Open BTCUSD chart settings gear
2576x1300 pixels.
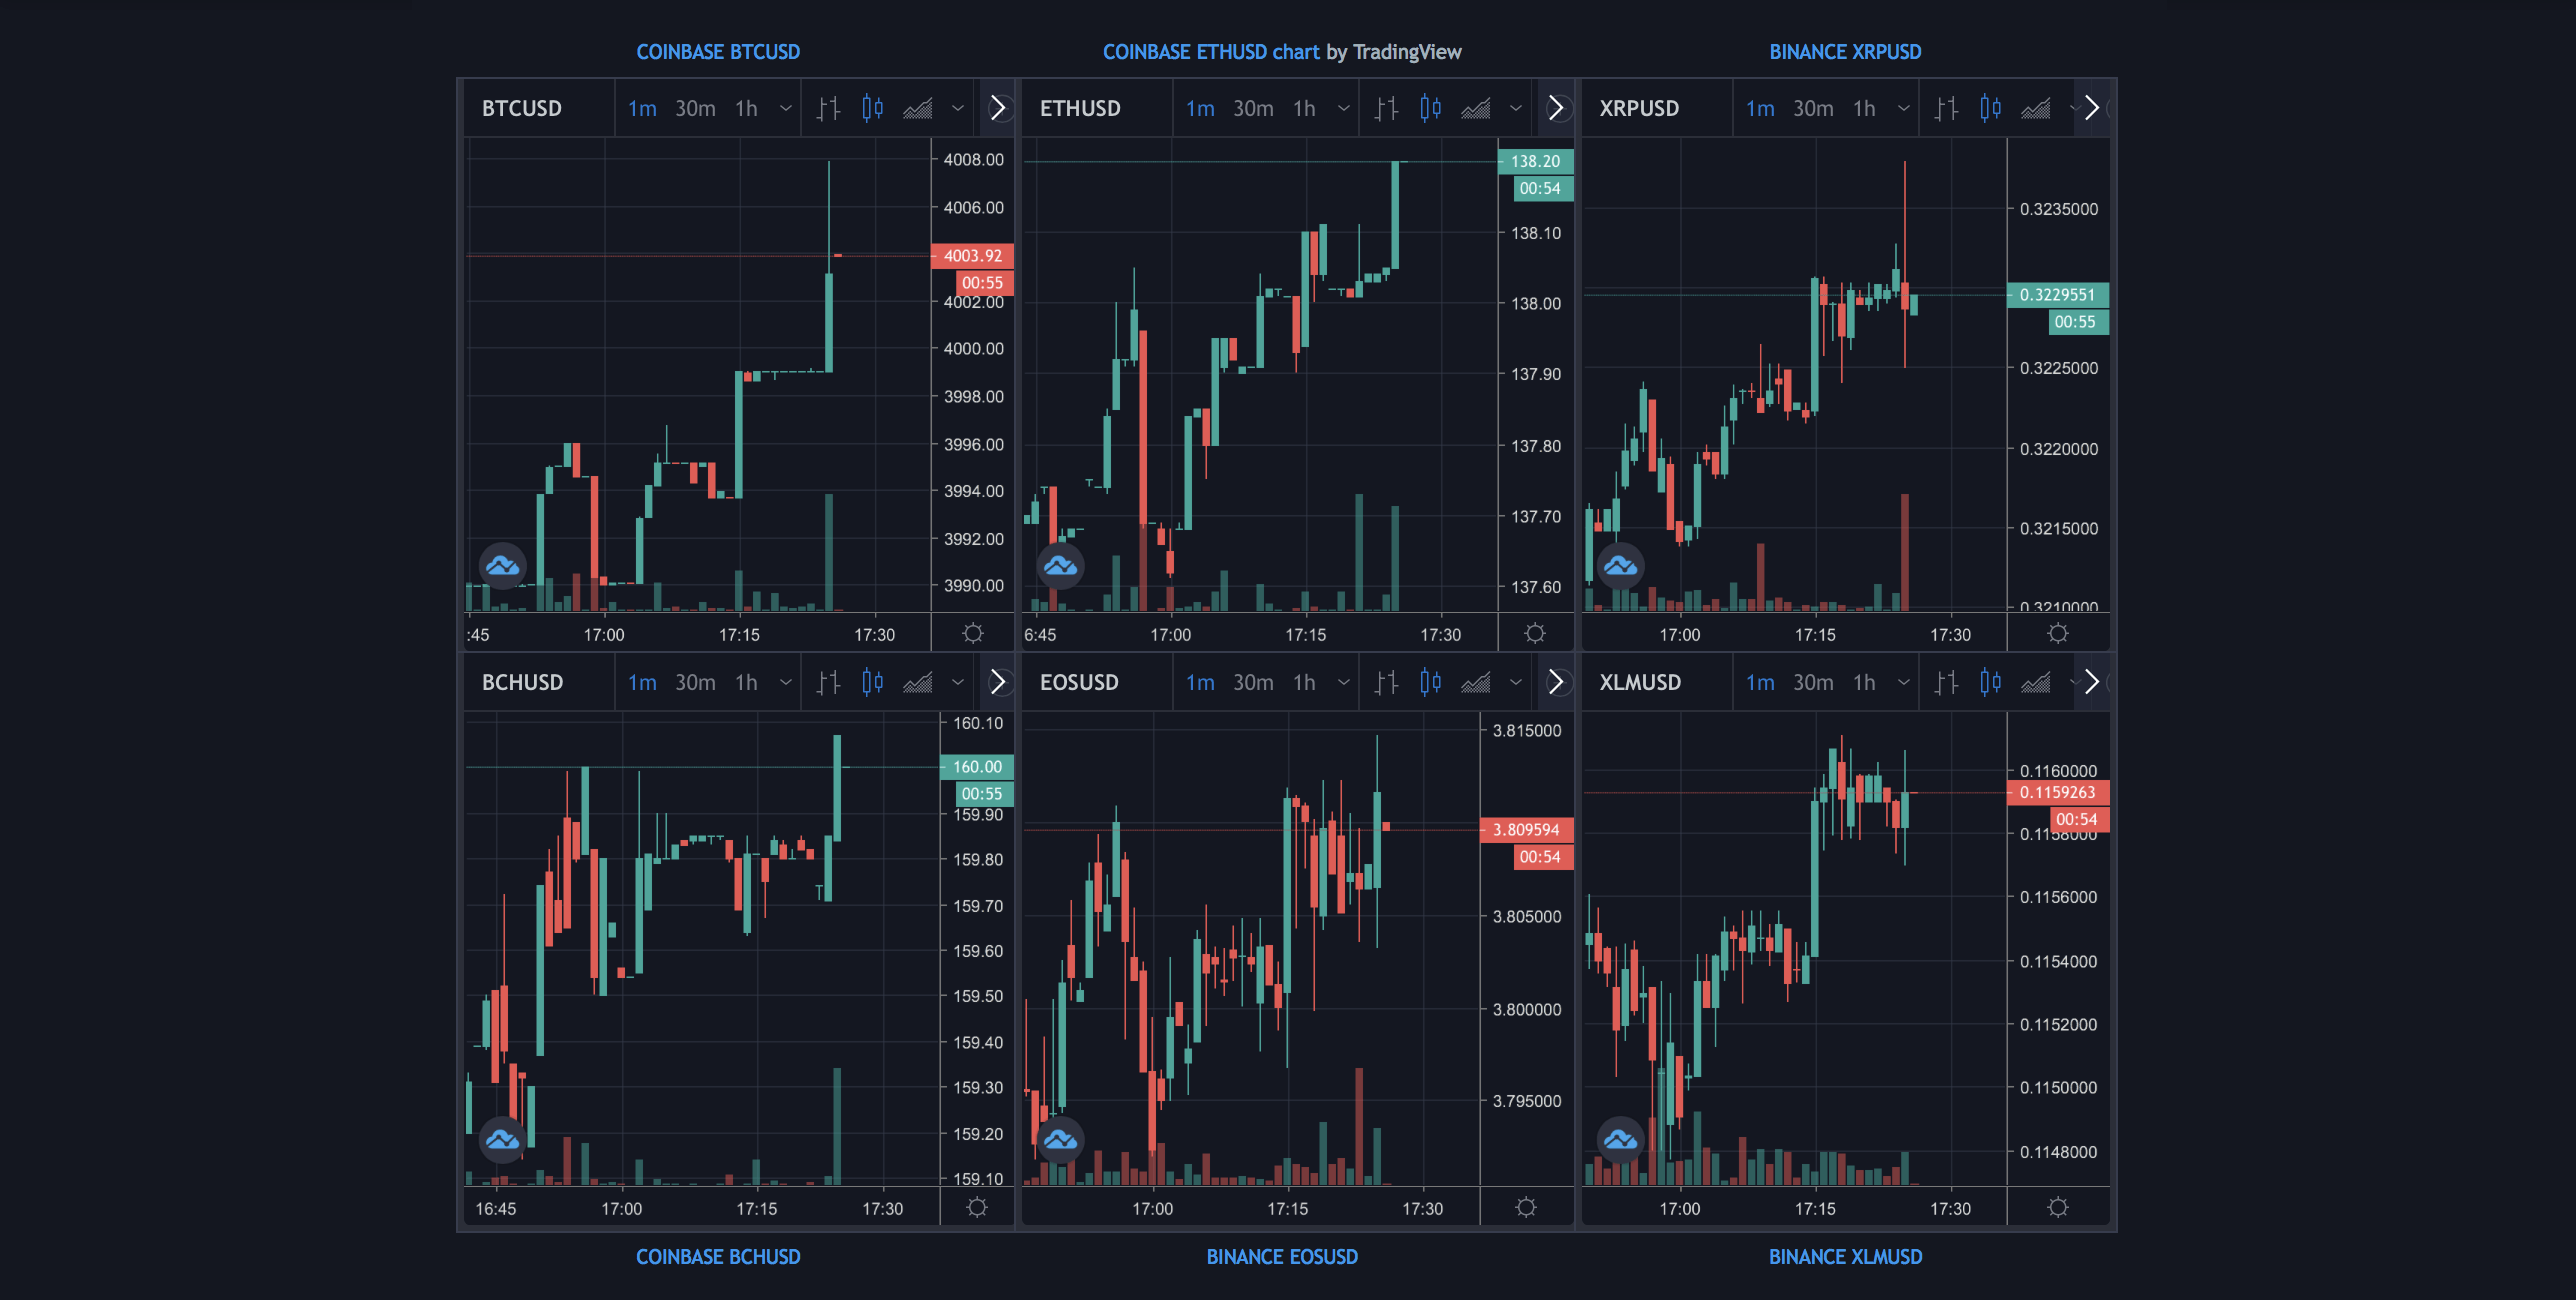coord(973,633)
